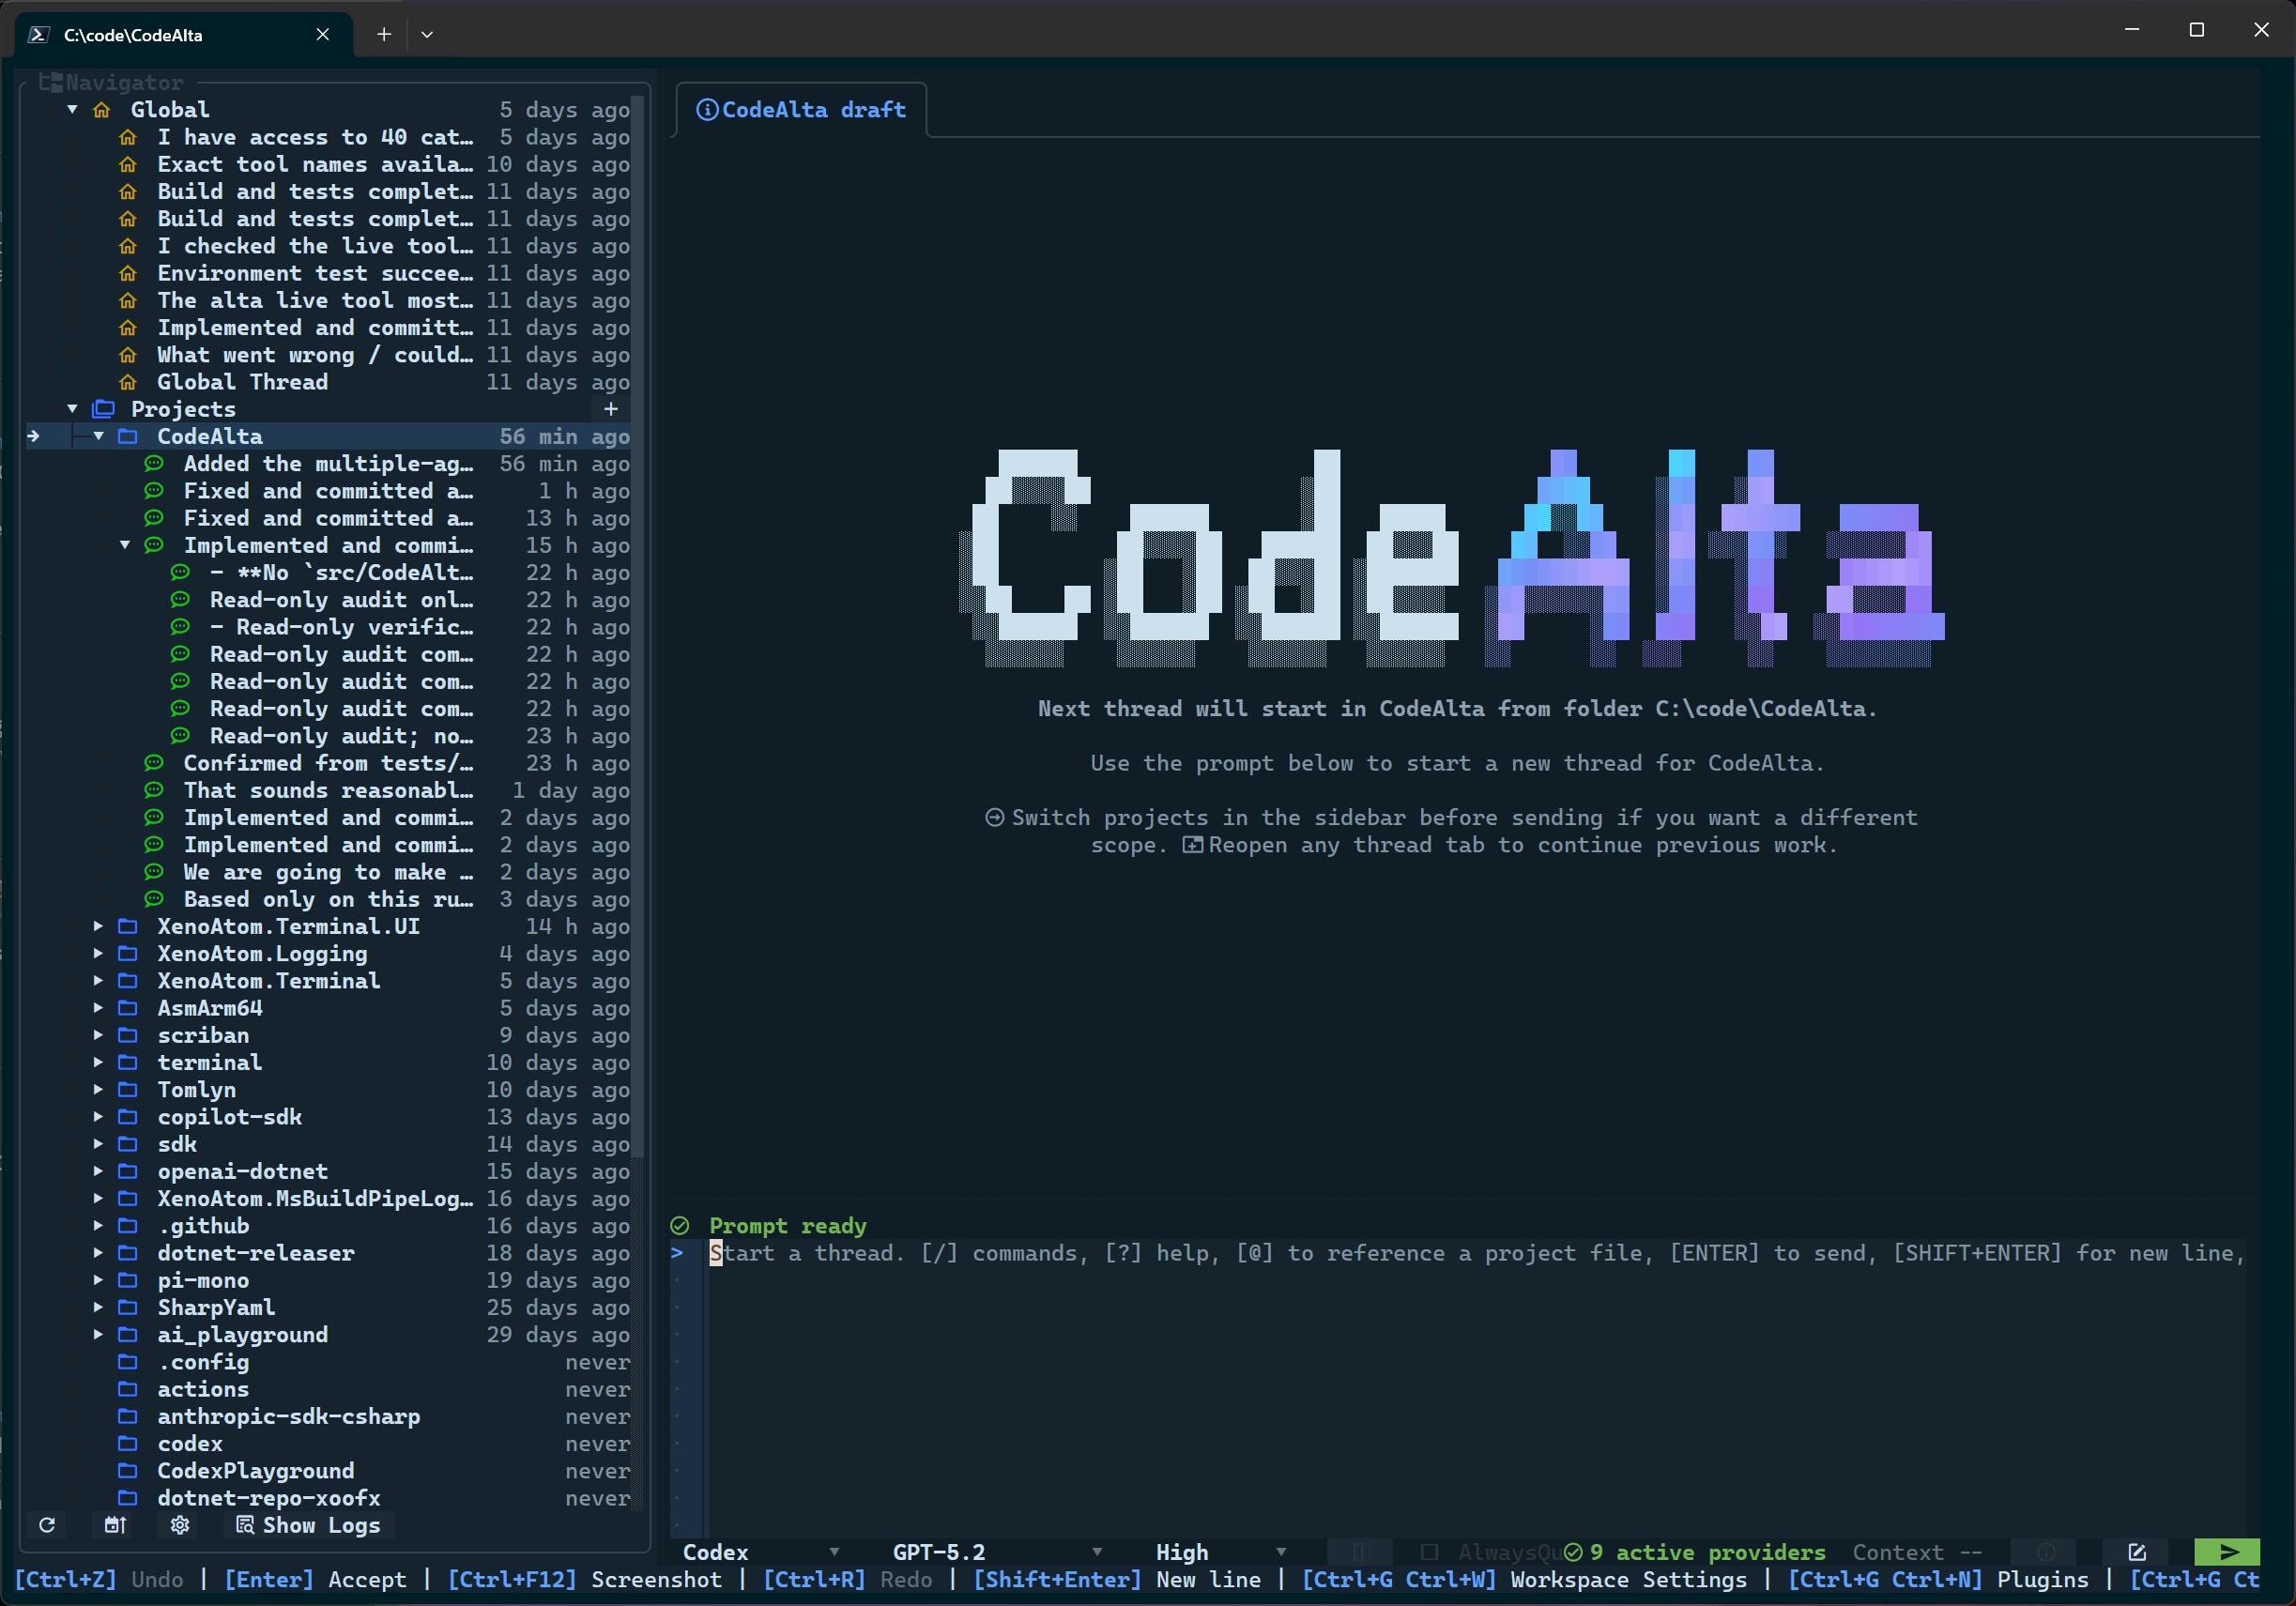Click the [Ctrl+G Ctrl+N] Plugins shortcut
Viewport: 2296px width, 1606px height.
point(1938,1580)
